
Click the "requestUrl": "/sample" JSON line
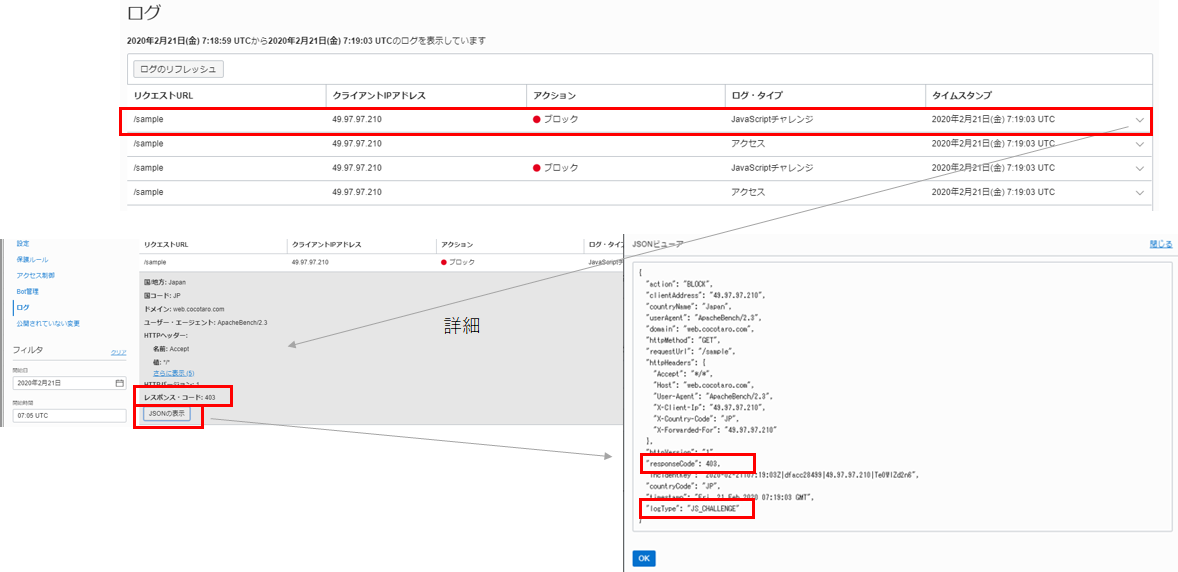pos(690,352)
